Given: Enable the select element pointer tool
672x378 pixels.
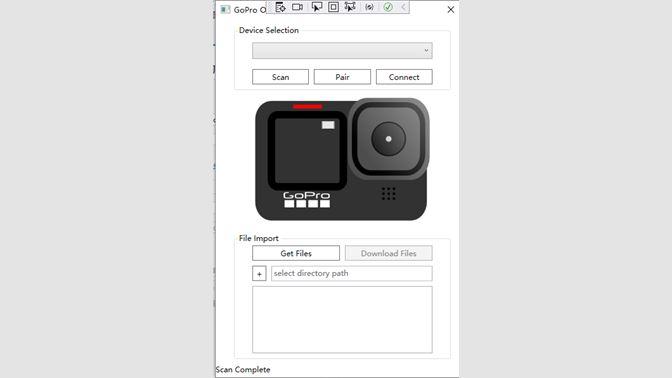Looking at the screenshot, I should click(316, 7).
